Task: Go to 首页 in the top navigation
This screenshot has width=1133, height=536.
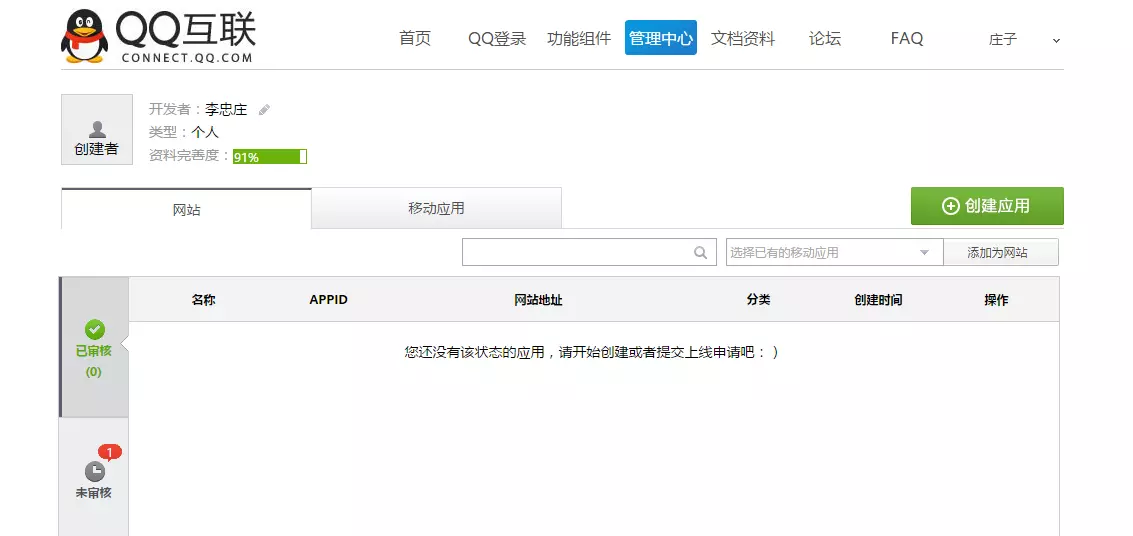Action: pos(415,38)
